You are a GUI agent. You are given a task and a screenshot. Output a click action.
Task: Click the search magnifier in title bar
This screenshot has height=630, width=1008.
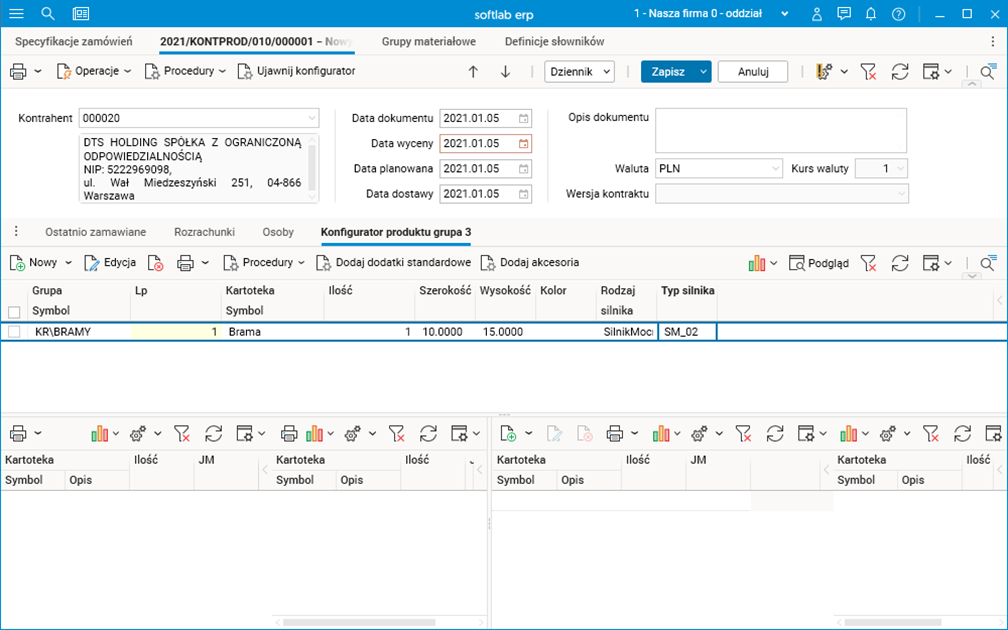(48, 14)
